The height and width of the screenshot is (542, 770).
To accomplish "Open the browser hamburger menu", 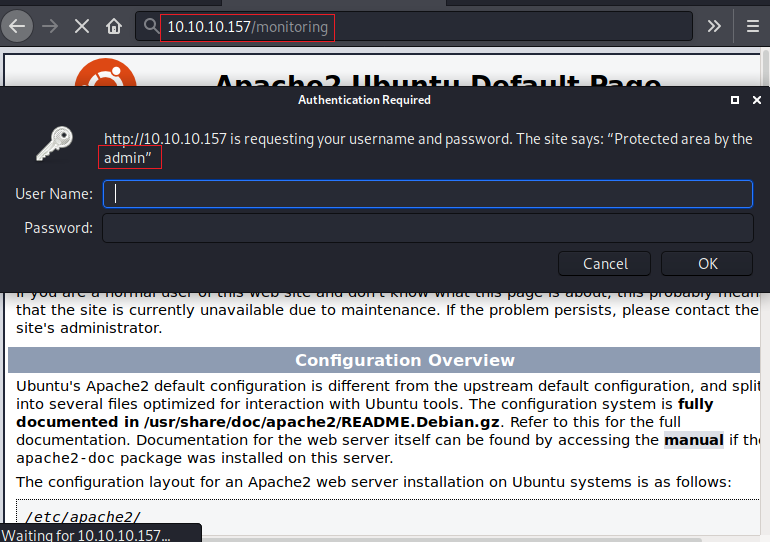I will coord(752,26).
